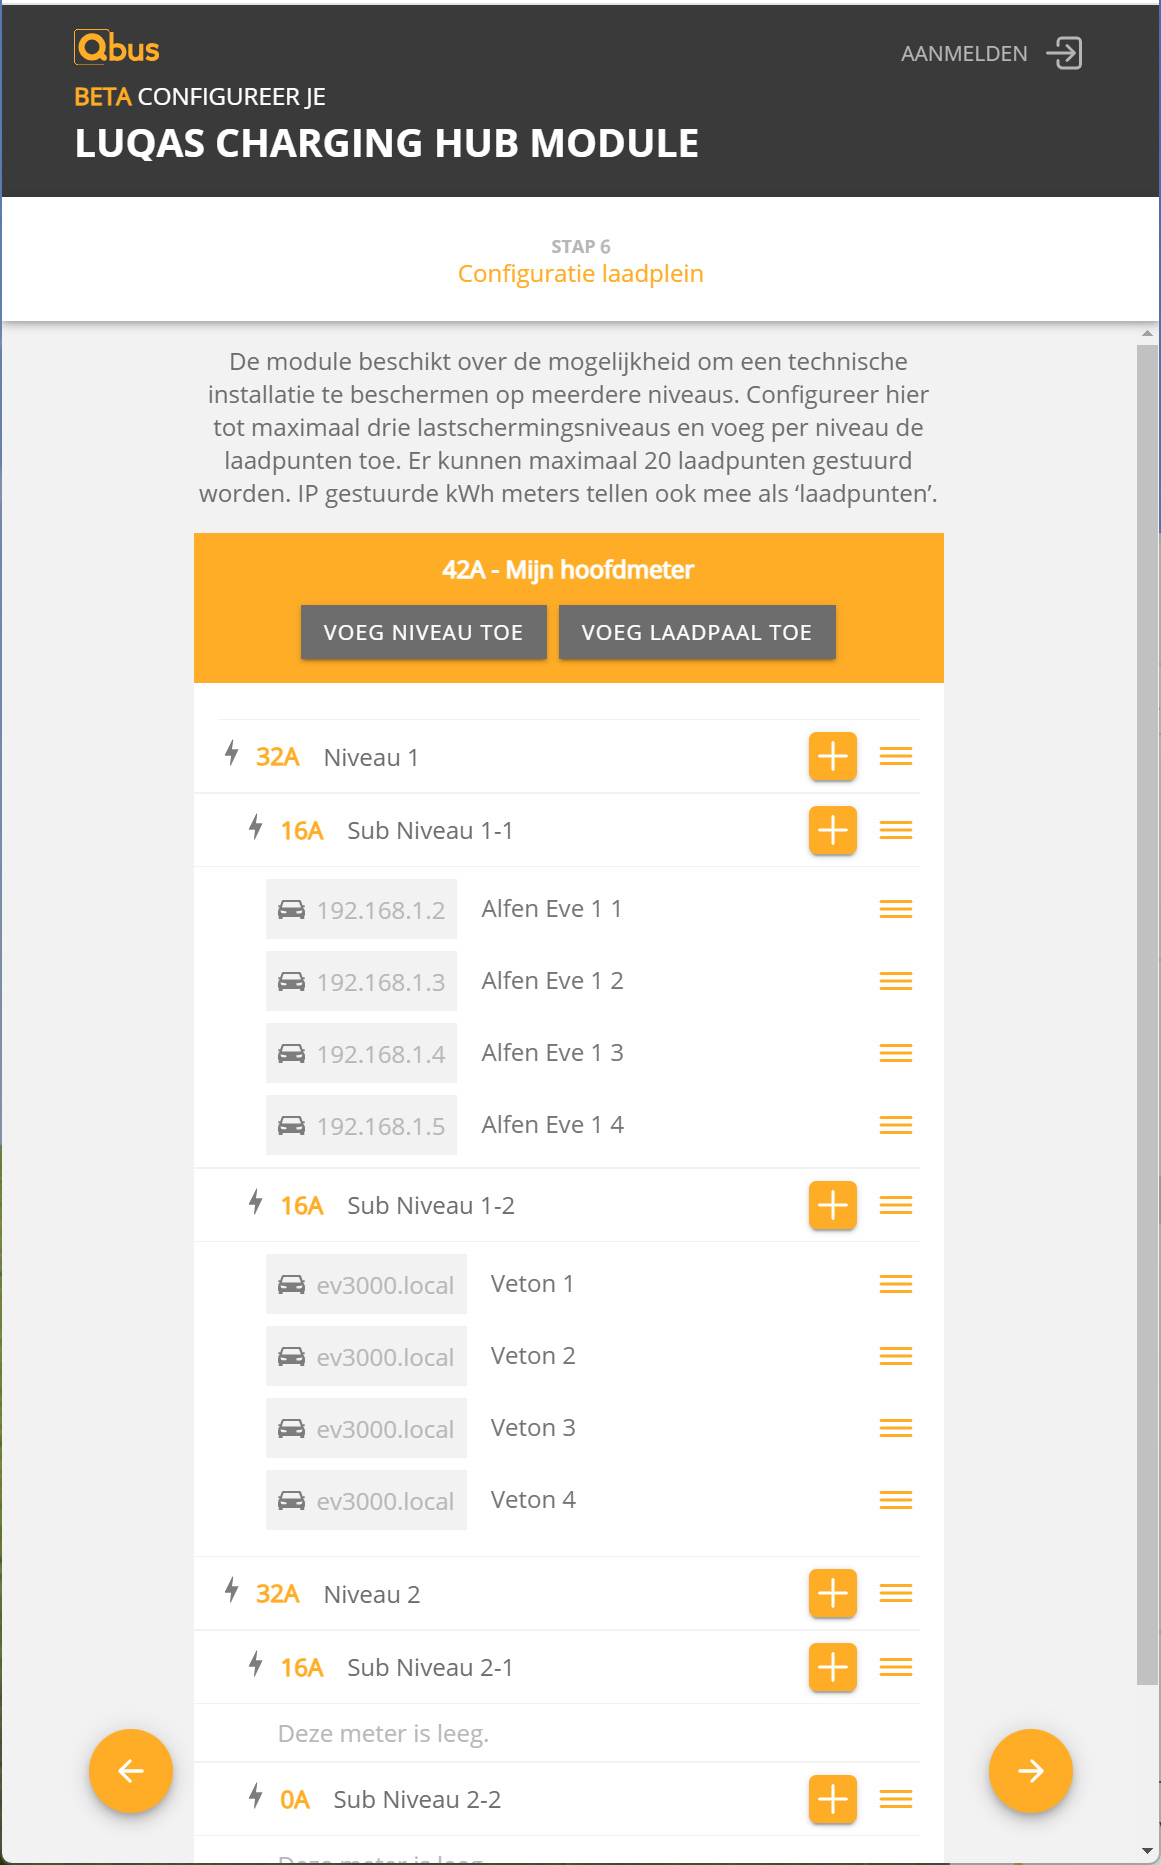
Task: Click the ev3000.local chip for Veton 2
Action: 366,1356
